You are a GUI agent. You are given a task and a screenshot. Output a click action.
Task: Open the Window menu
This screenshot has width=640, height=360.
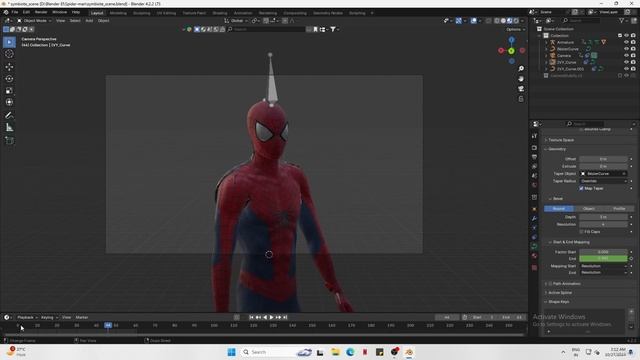coord(60,12)
